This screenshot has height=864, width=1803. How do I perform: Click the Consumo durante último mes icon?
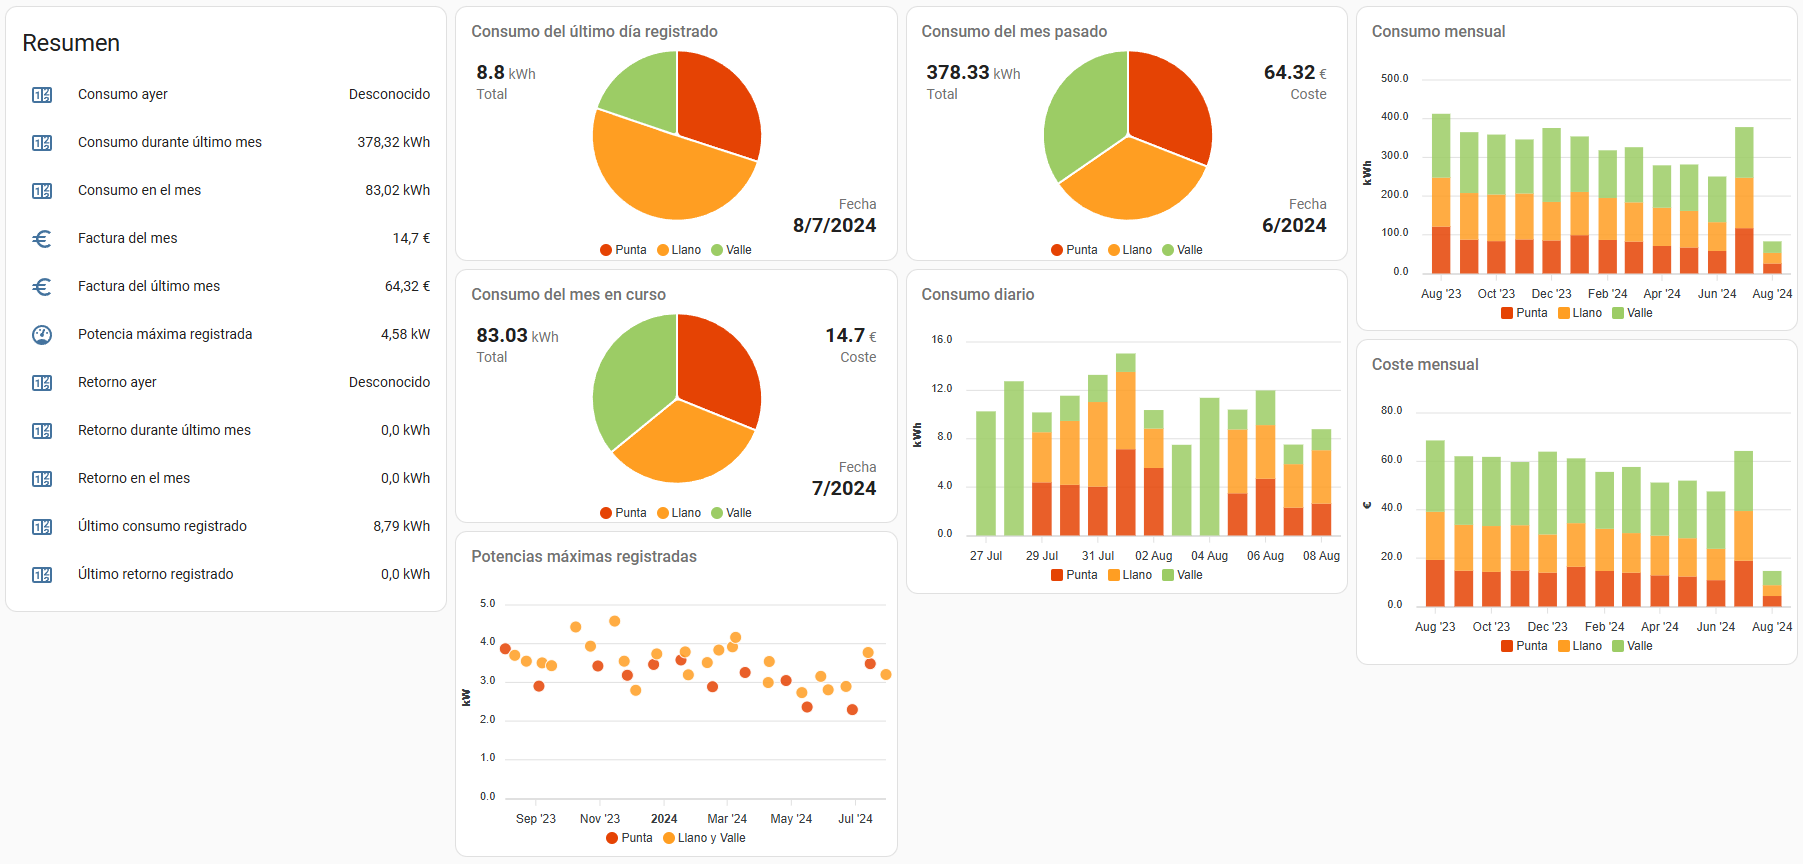click(42, 143)
